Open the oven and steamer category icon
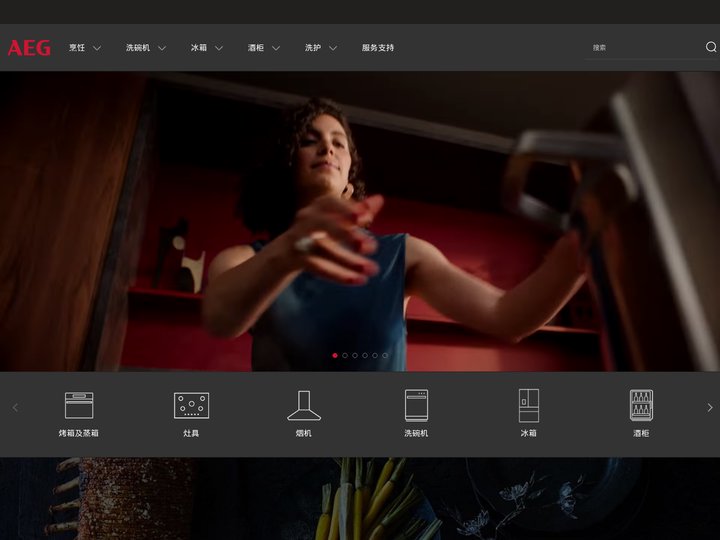 79,405
